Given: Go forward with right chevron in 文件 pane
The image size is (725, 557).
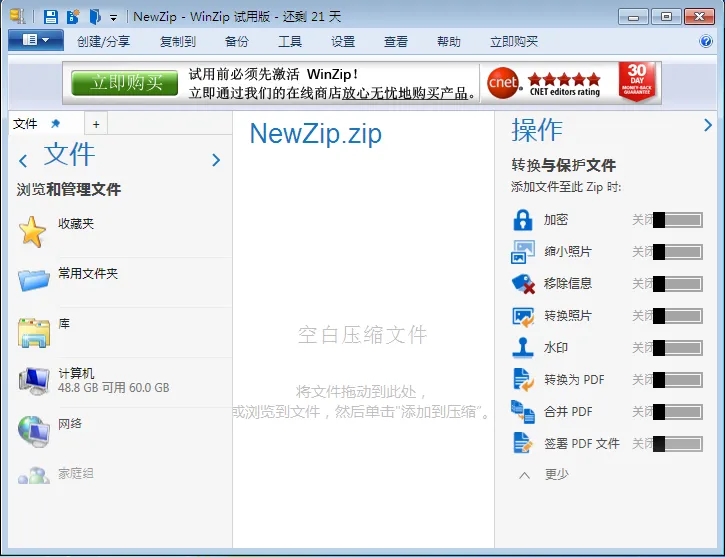Looking at the screenshot, I should point(216,160).
